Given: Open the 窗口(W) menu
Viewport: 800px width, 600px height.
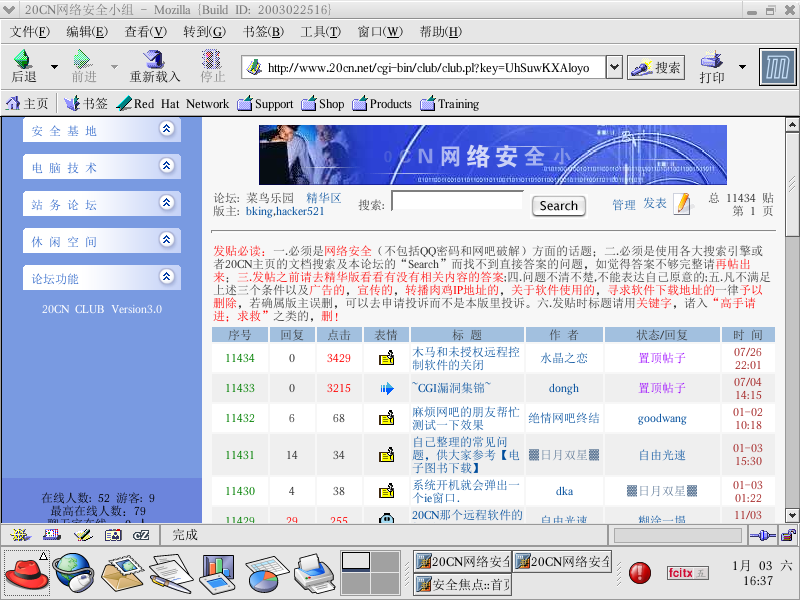Looking at the screenshot, I should (x=380, y=32).
